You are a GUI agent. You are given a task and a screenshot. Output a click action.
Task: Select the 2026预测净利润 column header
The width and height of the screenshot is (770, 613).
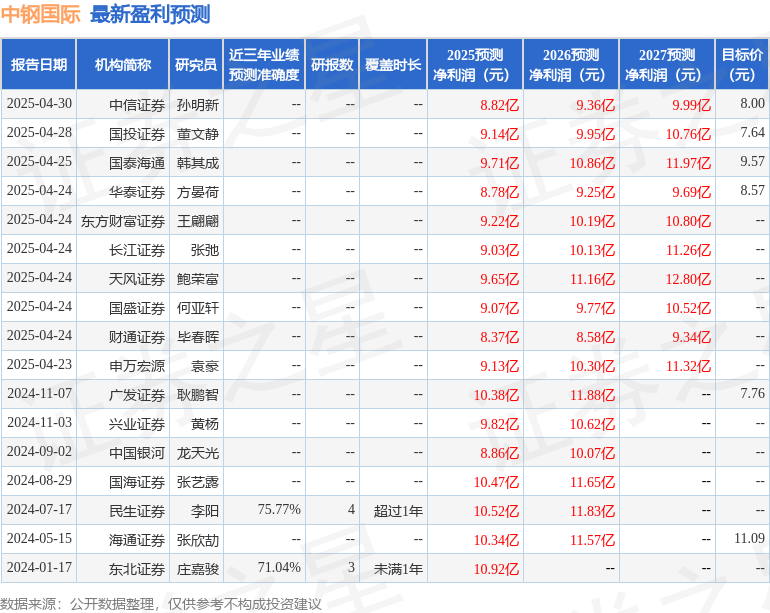point(571,64)
